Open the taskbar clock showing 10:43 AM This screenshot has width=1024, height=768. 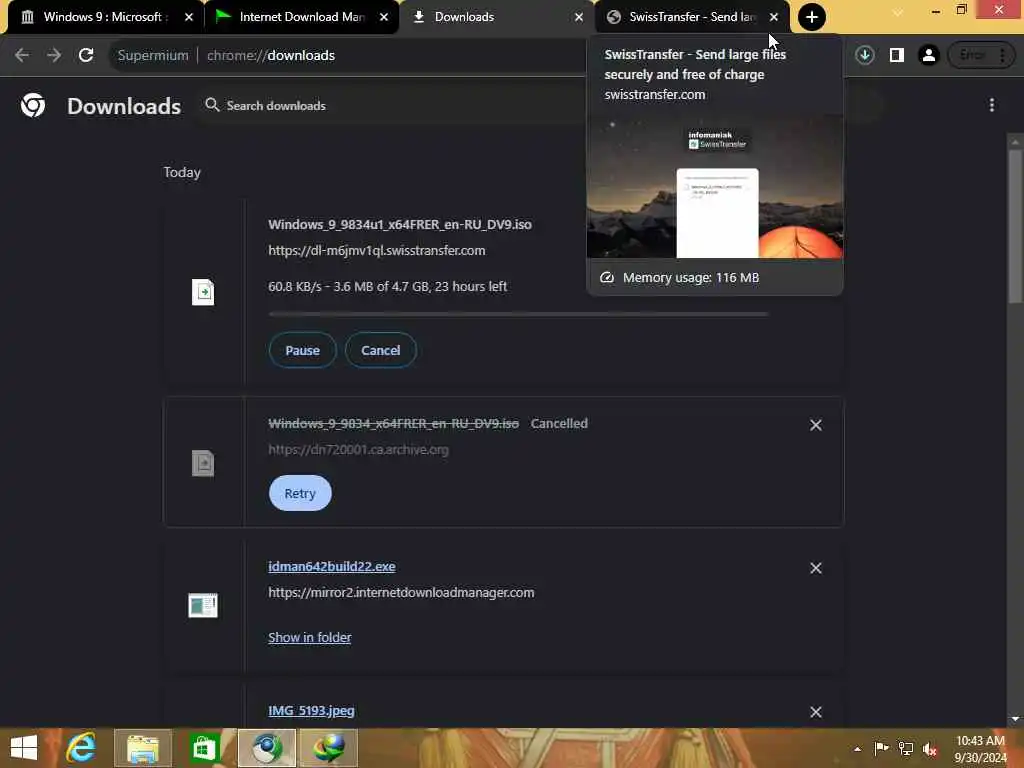tap(980, 748)
